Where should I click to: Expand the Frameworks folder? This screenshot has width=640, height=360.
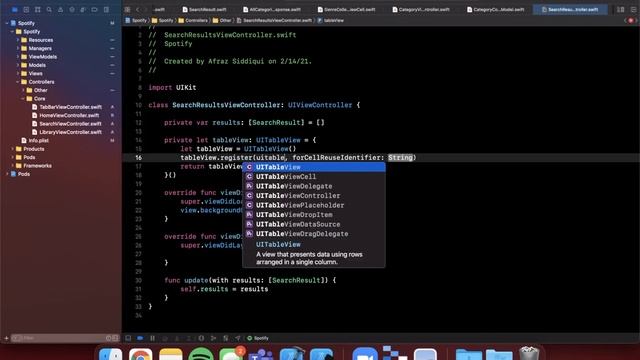point(12,166)
